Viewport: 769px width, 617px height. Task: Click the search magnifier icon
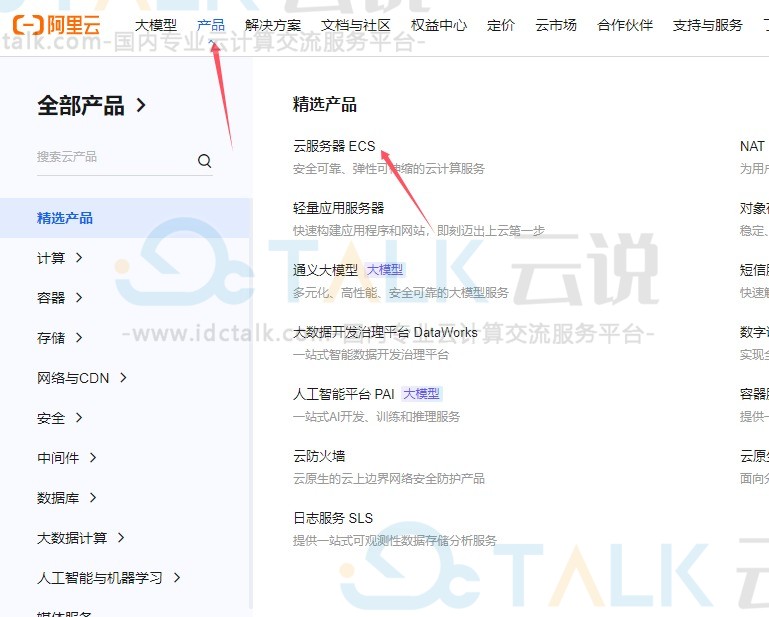tap(205, 160)
